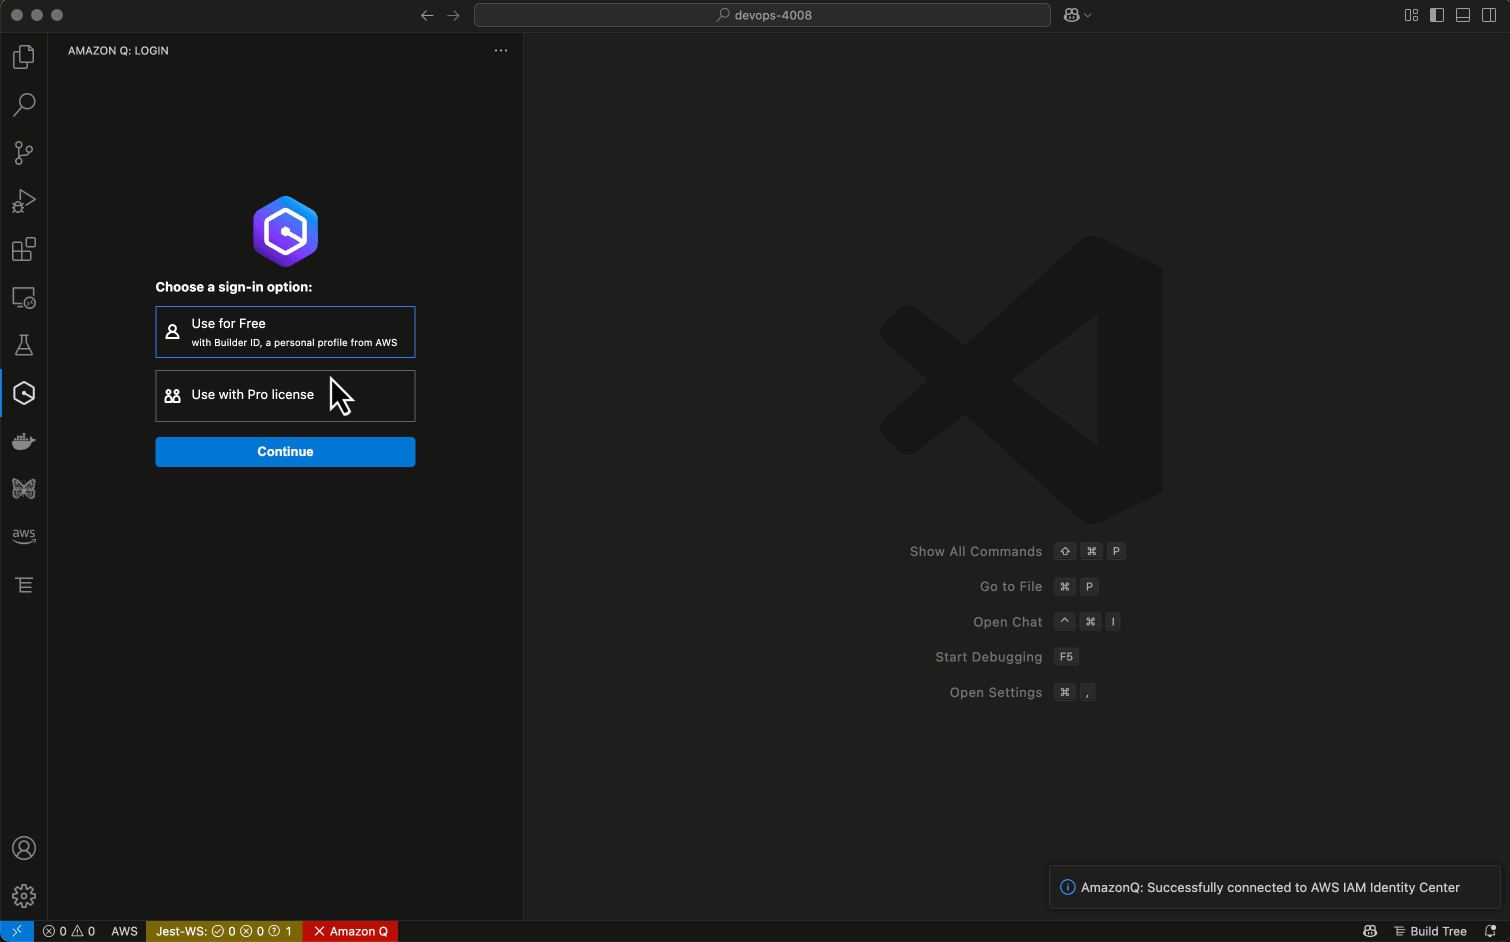Select Use with Pro license option
Viewport: 1510px width, 942px height.
pyautogui.click(x=285, y=396)
